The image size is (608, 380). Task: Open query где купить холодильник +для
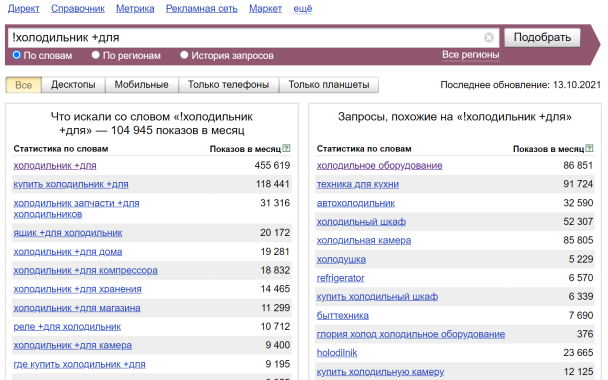(79, 364)
